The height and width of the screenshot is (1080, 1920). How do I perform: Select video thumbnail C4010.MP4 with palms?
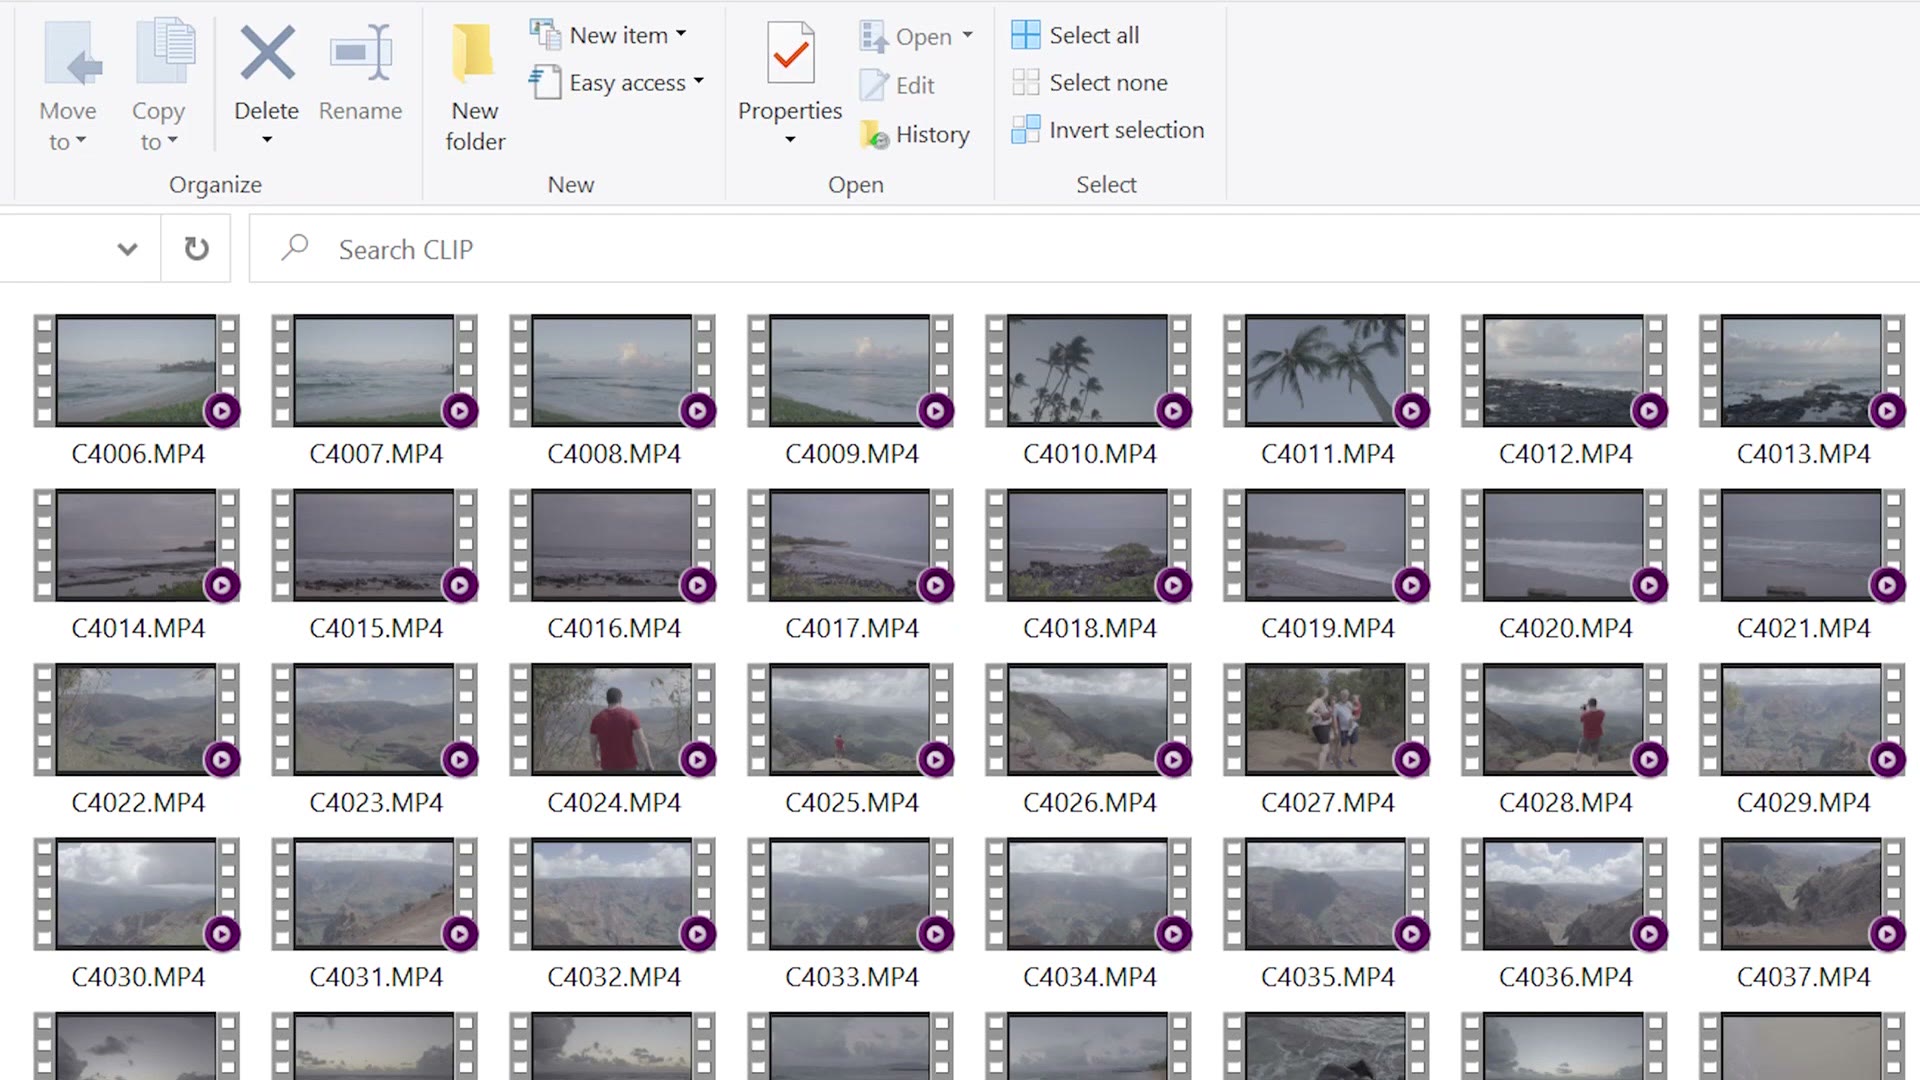pyautogui.click(x=1089, y=371)
